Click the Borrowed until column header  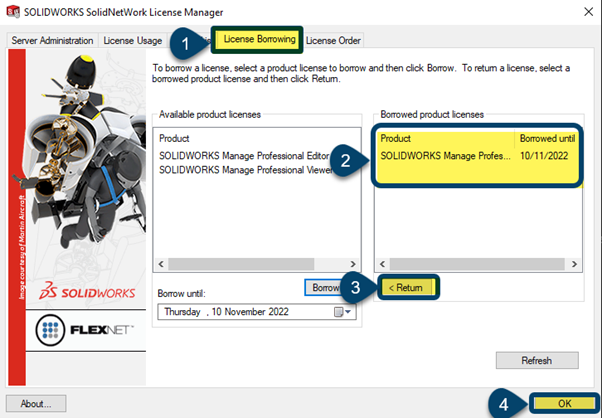(x=547, y=139)
